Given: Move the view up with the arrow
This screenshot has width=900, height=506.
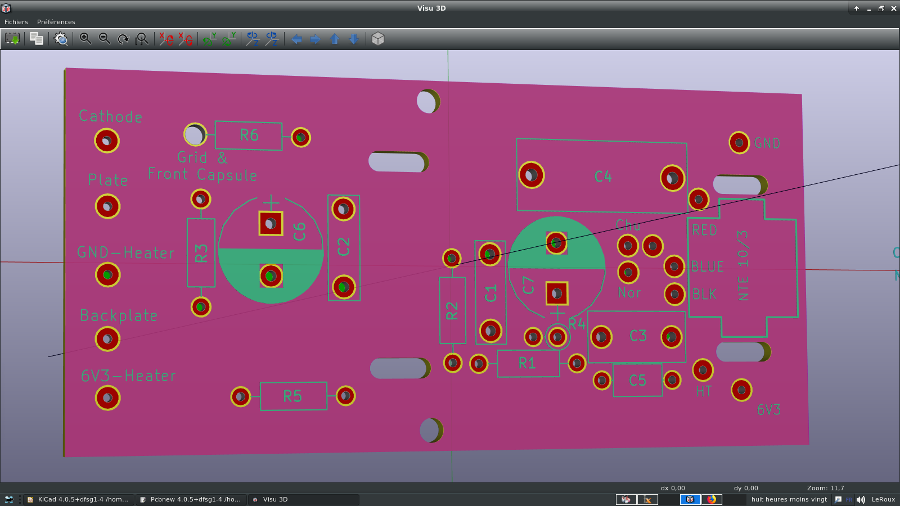Looking at the screenshot, I should tap(334, 39).
